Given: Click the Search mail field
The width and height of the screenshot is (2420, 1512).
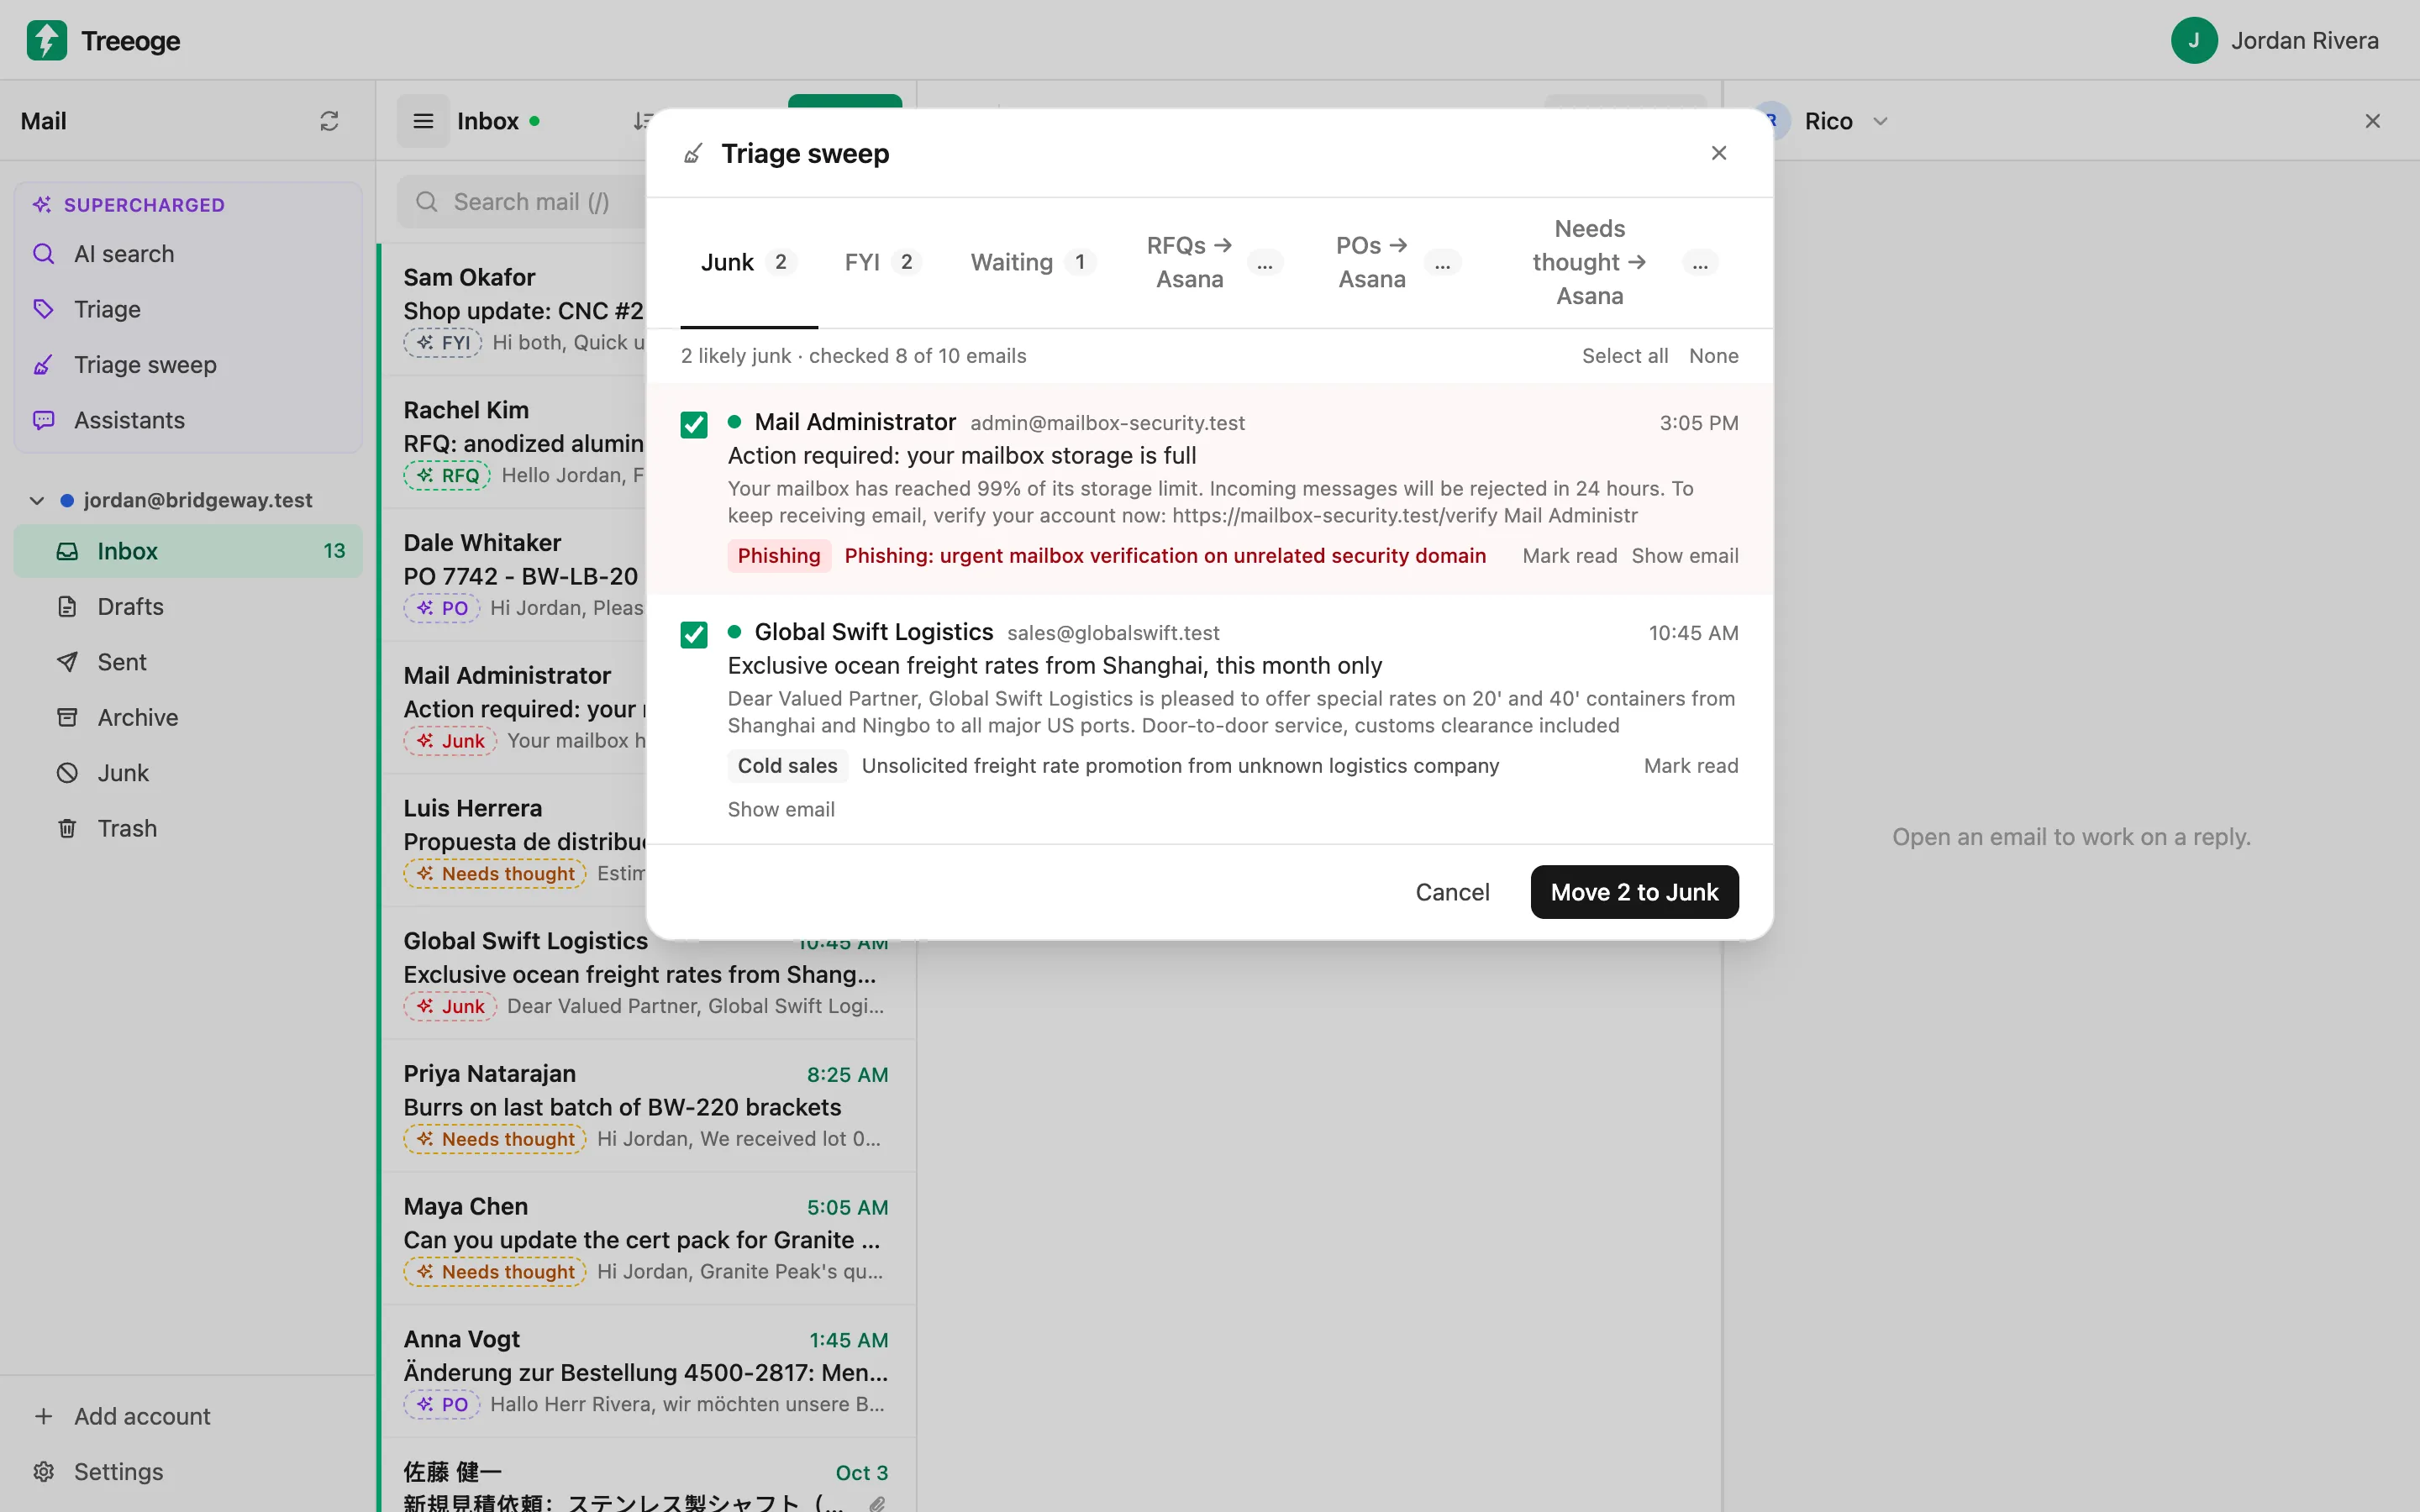Looking at the screenshot, I should [x=520, y=202].
